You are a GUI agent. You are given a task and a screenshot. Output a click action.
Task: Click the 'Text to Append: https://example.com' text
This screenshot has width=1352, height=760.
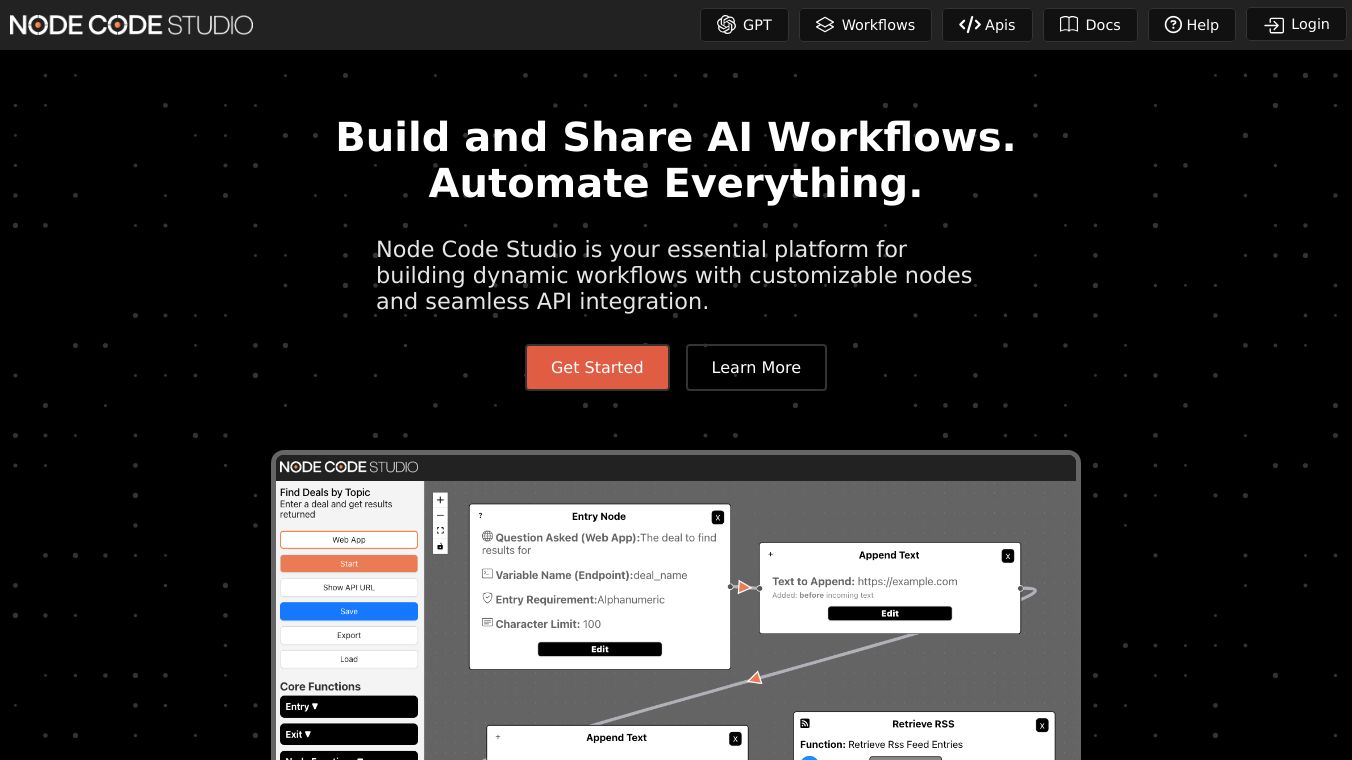(x=865, y=581)
